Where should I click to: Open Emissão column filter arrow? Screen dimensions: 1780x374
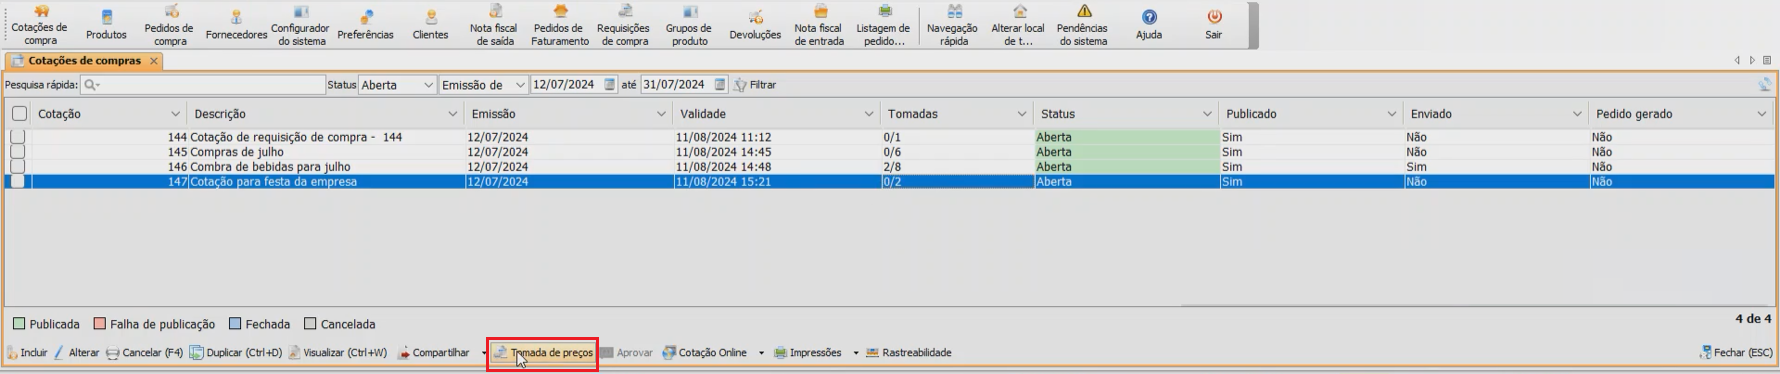pyautogui.click(x=661, y=114)
